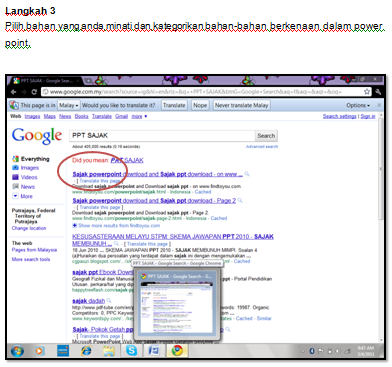Click preview magnifier beside Page 2 result
Image resolution: width=392 pixels, height=367 pixels.
point(240,200)
